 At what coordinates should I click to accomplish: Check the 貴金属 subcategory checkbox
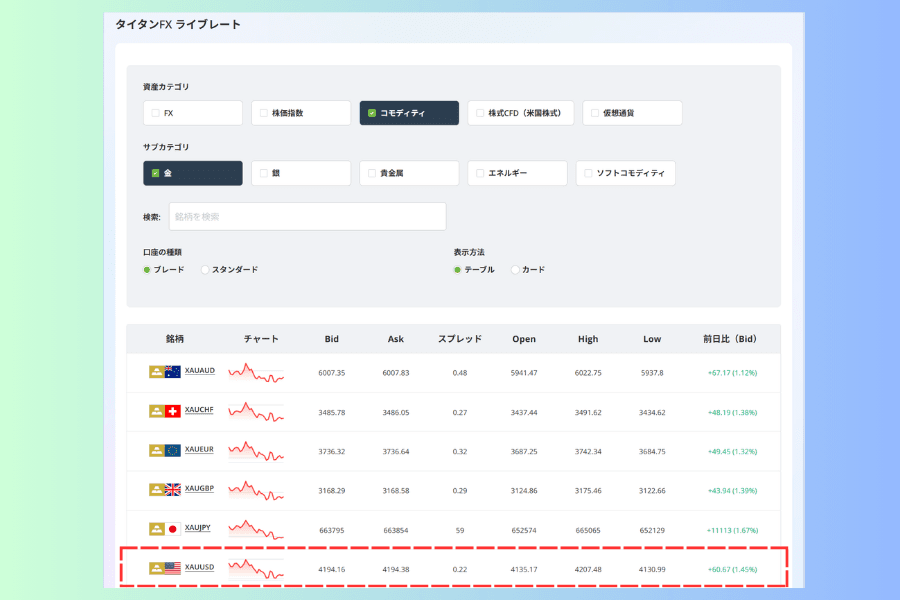pyautogui.click(x=372, y=173)
